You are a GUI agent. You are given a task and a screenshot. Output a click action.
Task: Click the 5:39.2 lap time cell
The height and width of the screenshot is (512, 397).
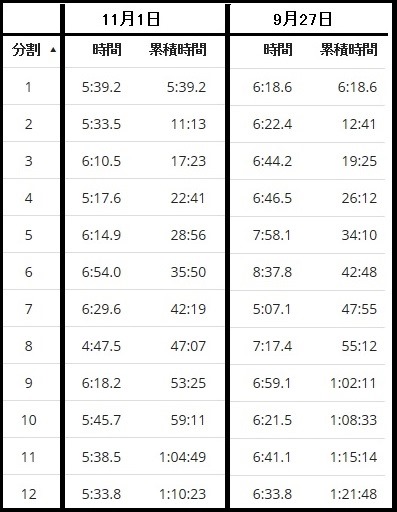101,87
